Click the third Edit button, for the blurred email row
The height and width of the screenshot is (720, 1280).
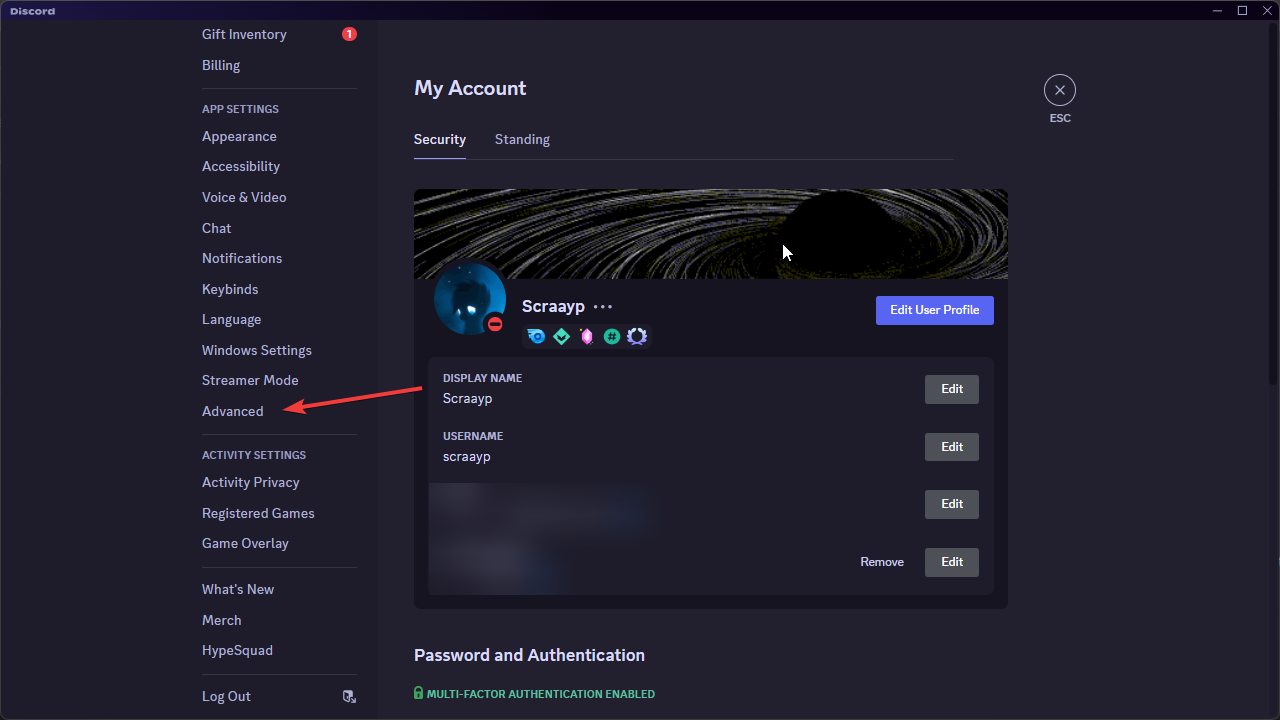(x=952, y=504)
